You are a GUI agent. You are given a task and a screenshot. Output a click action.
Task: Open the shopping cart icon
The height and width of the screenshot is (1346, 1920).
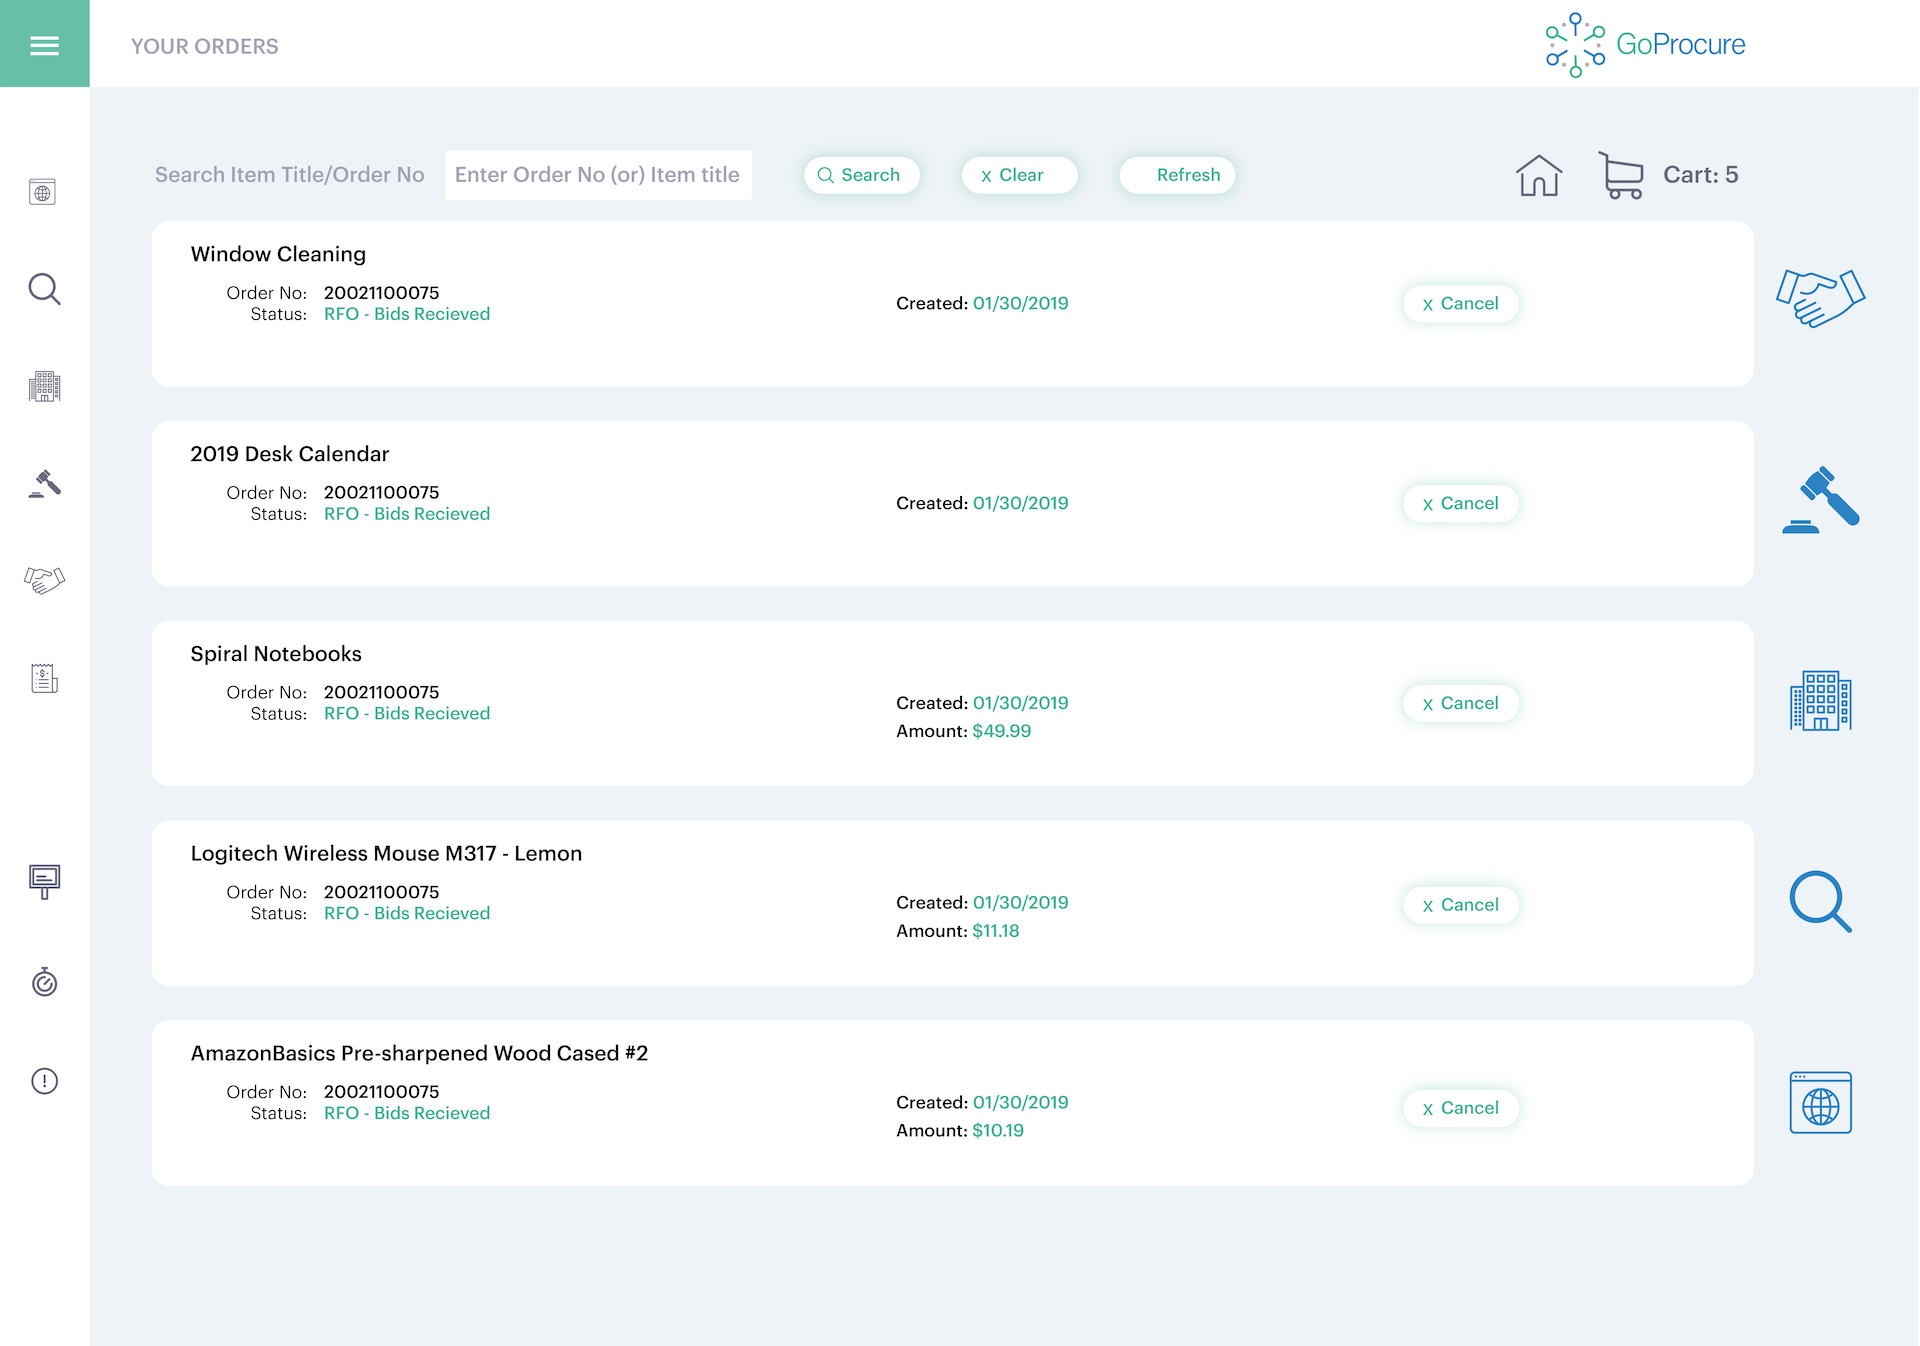click(x=1621, y=176)
